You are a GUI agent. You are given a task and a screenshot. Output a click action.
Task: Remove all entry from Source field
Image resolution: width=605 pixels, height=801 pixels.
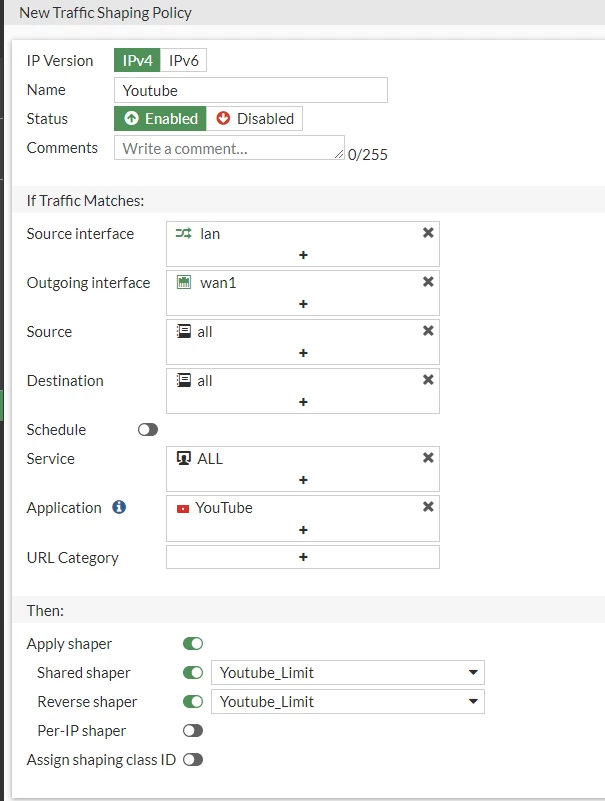click(x=428, y=331)
